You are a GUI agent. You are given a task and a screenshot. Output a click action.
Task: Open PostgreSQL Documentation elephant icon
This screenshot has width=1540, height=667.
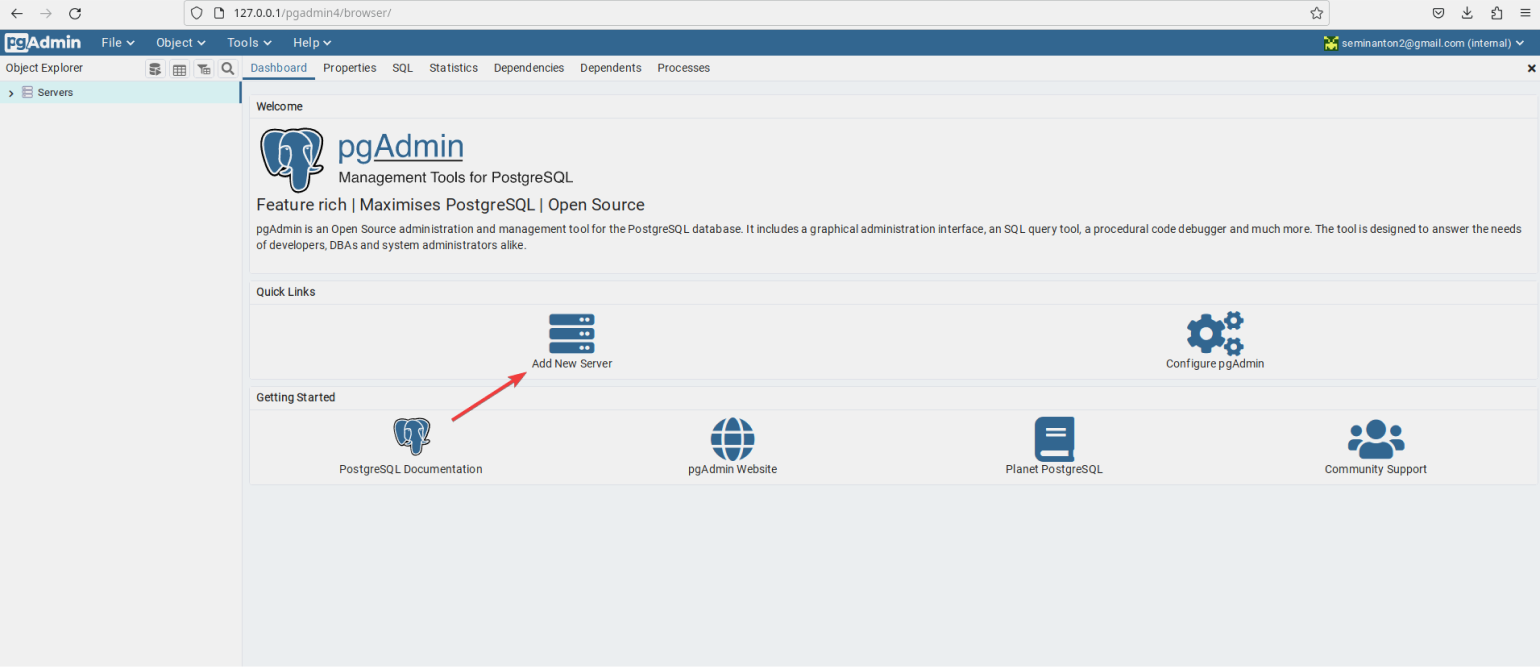click(411, 437)
